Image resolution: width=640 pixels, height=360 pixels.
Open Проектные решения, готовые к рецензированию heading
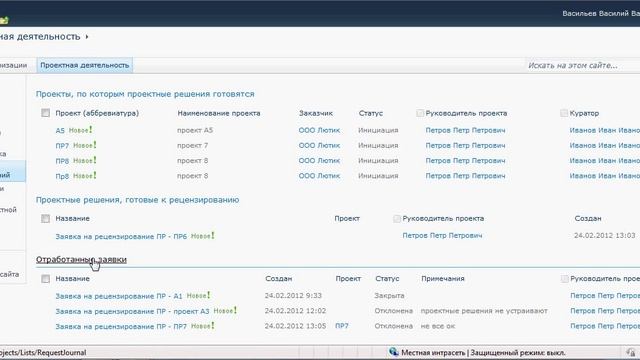tap(138, 200)
